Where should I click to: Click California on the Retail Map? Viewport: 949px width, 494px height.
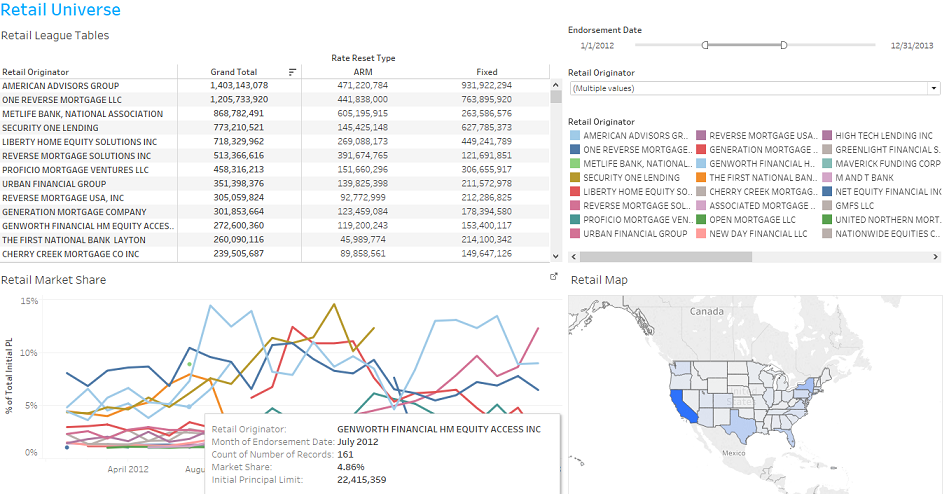point(681,407)
